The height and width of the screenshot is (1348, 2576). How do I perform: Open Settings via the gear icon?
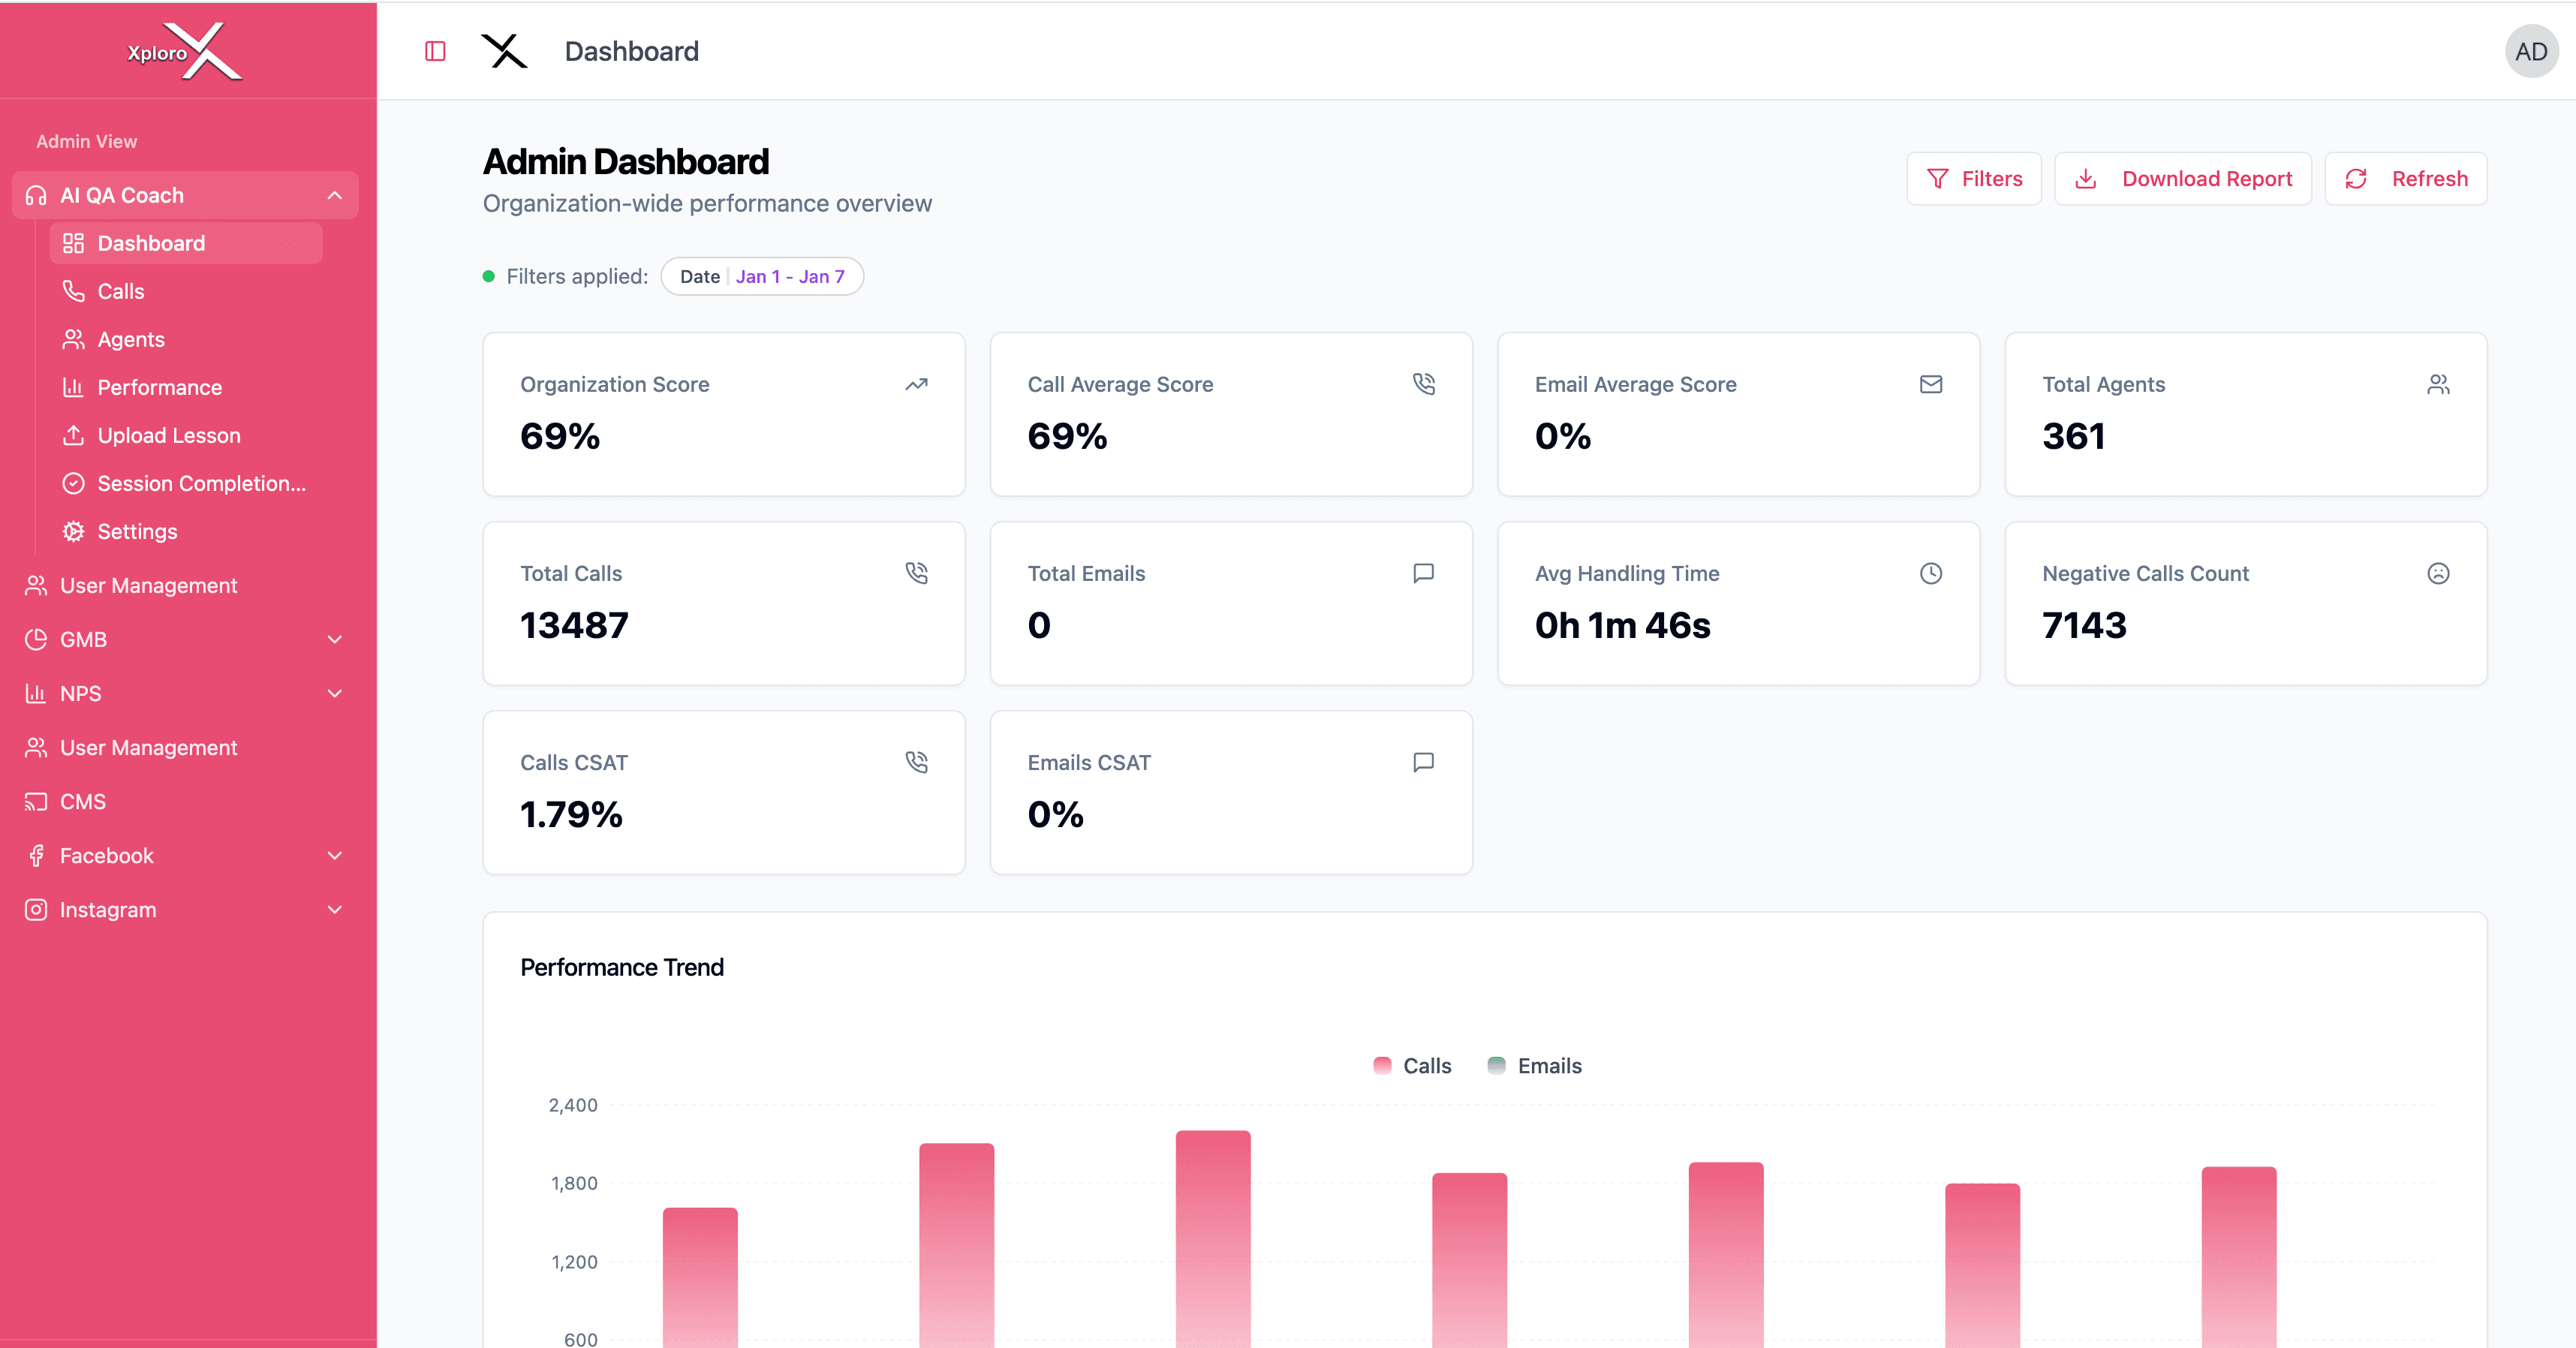tap(73, 531)
